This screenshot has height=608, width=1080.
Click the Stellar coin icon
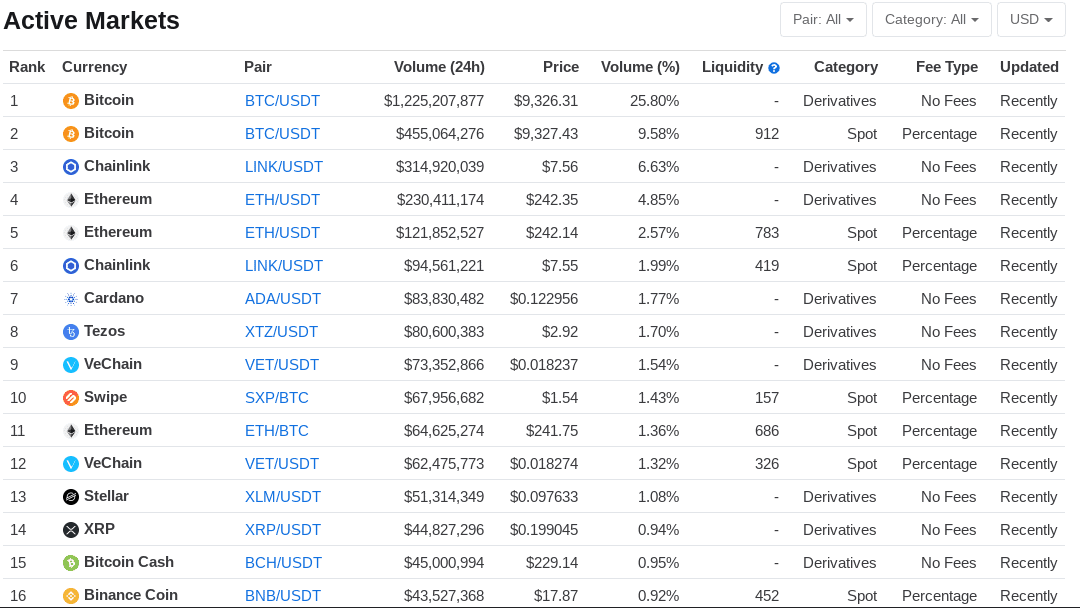tap(71, 497)
